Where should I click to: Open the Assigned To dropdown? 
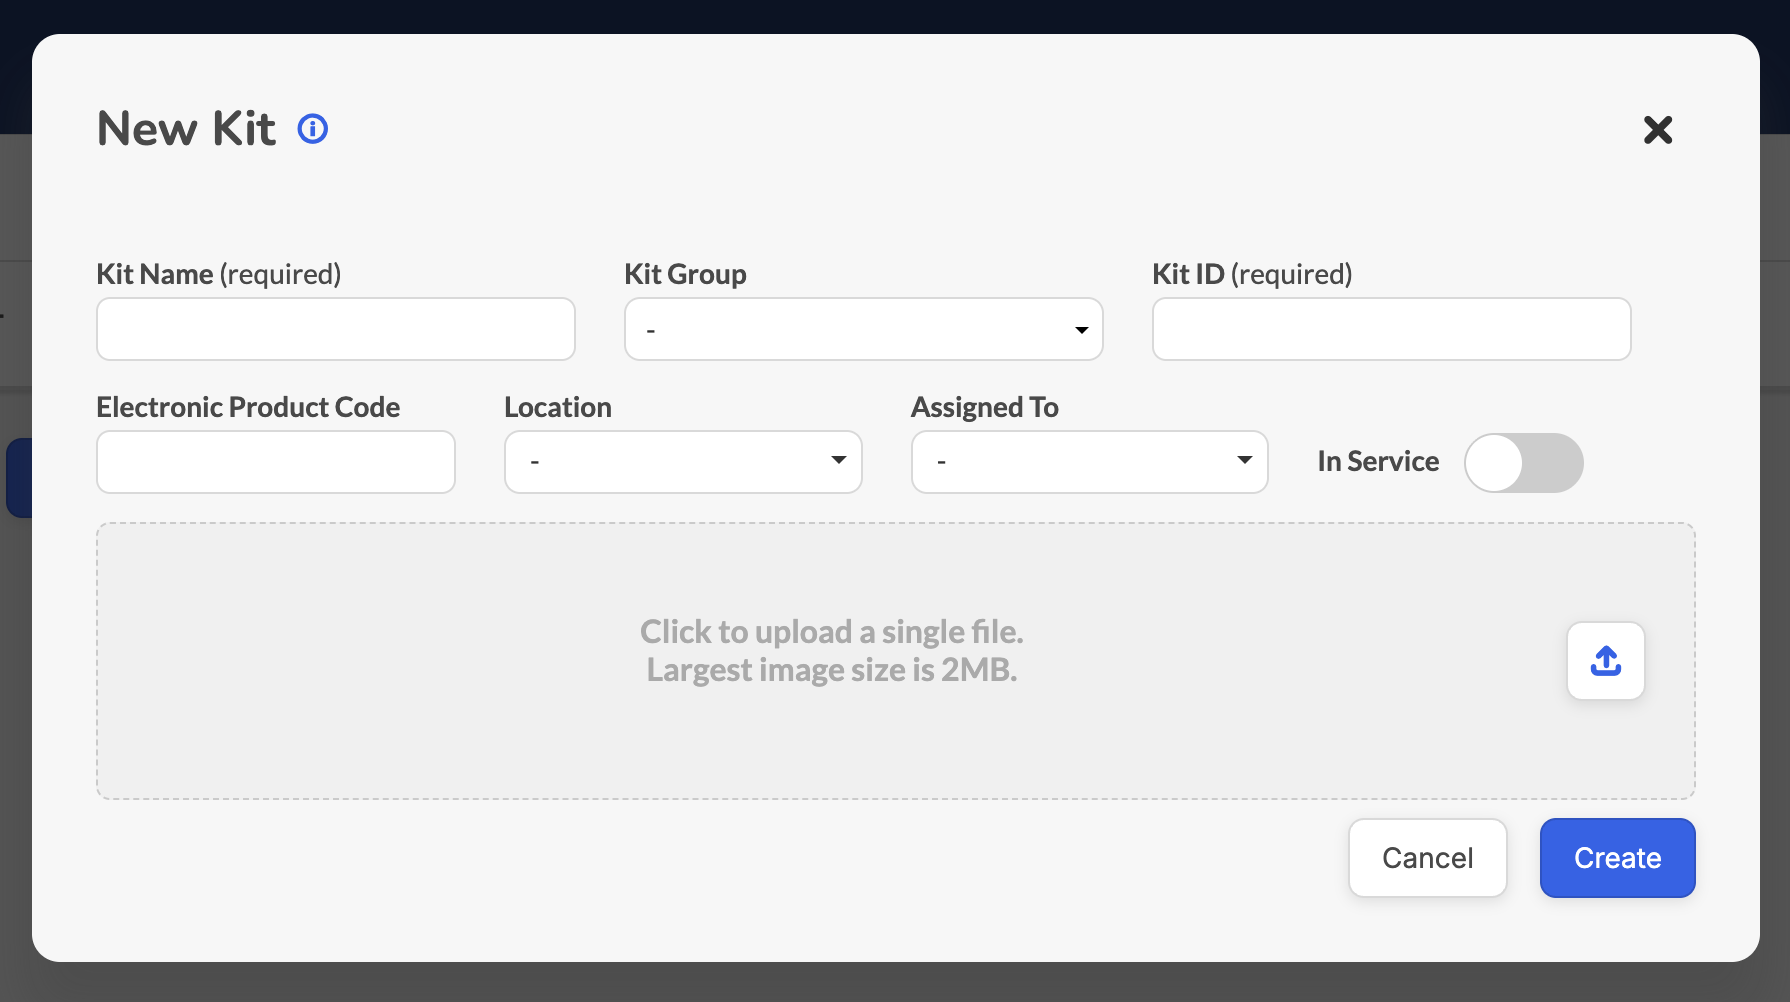click(x=1090, y=462)
